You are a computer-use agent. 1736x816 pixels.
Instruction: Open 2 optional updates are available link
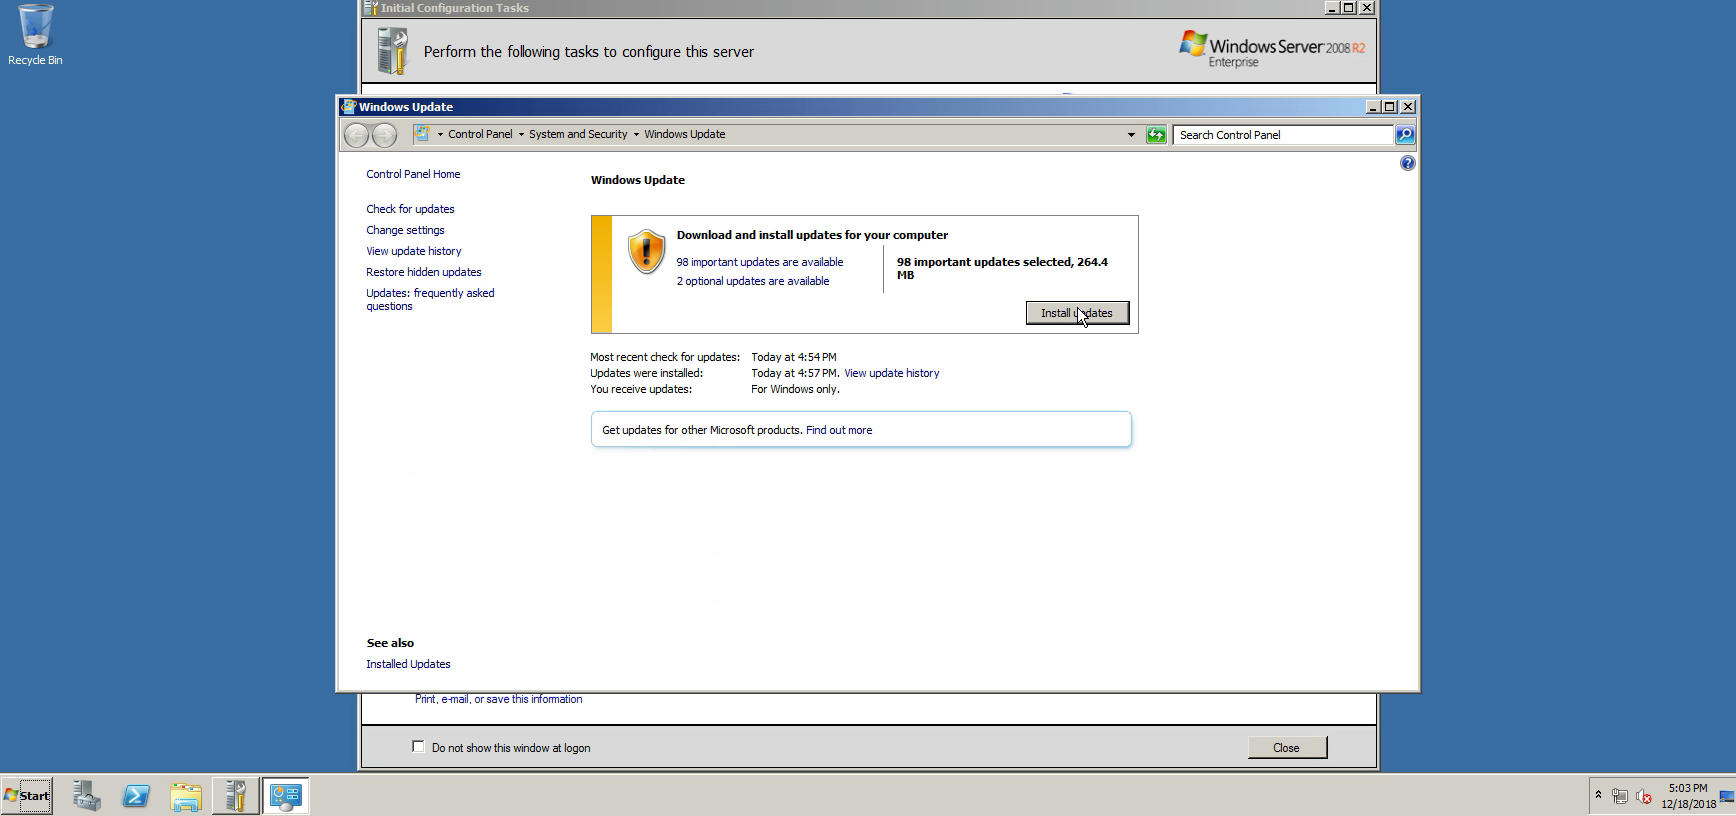pyautogui.click(x=753, y=281)
